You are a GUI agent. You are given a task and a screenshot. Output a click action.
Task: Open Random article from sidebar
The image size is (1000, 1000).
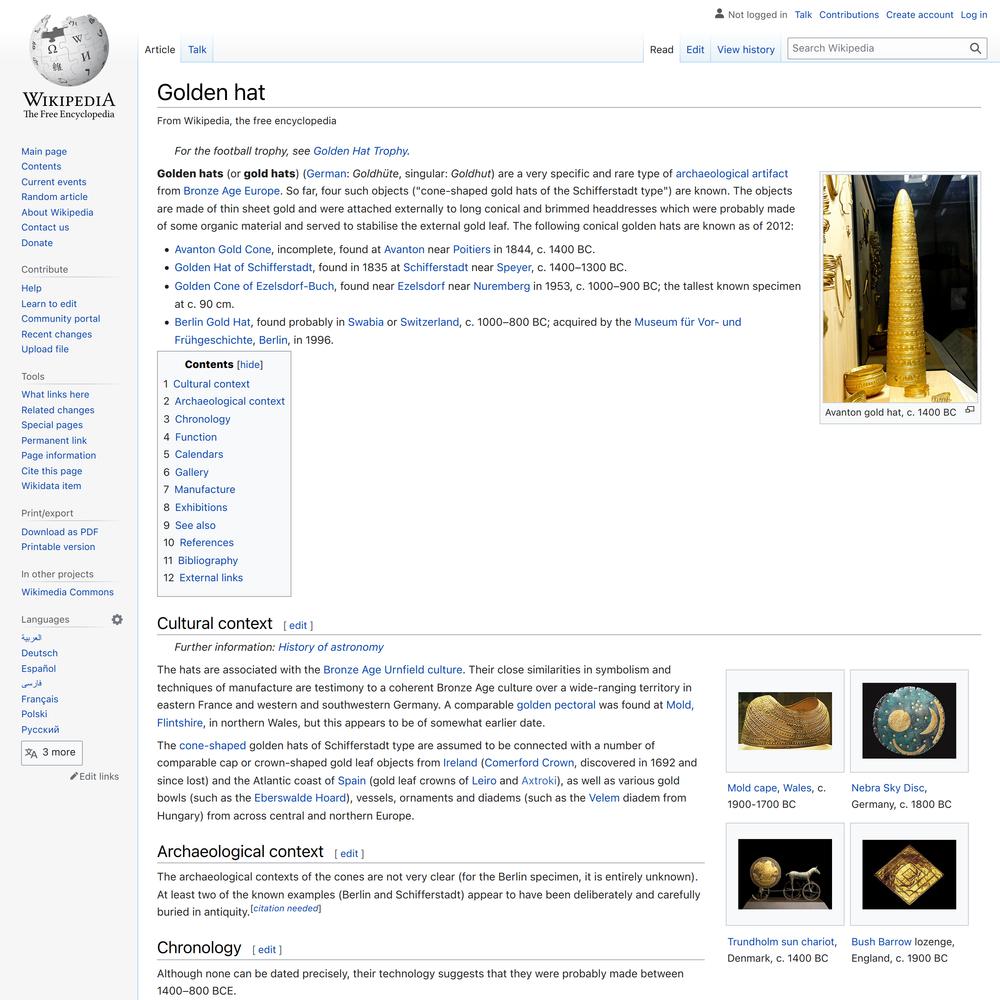point(54,196)
